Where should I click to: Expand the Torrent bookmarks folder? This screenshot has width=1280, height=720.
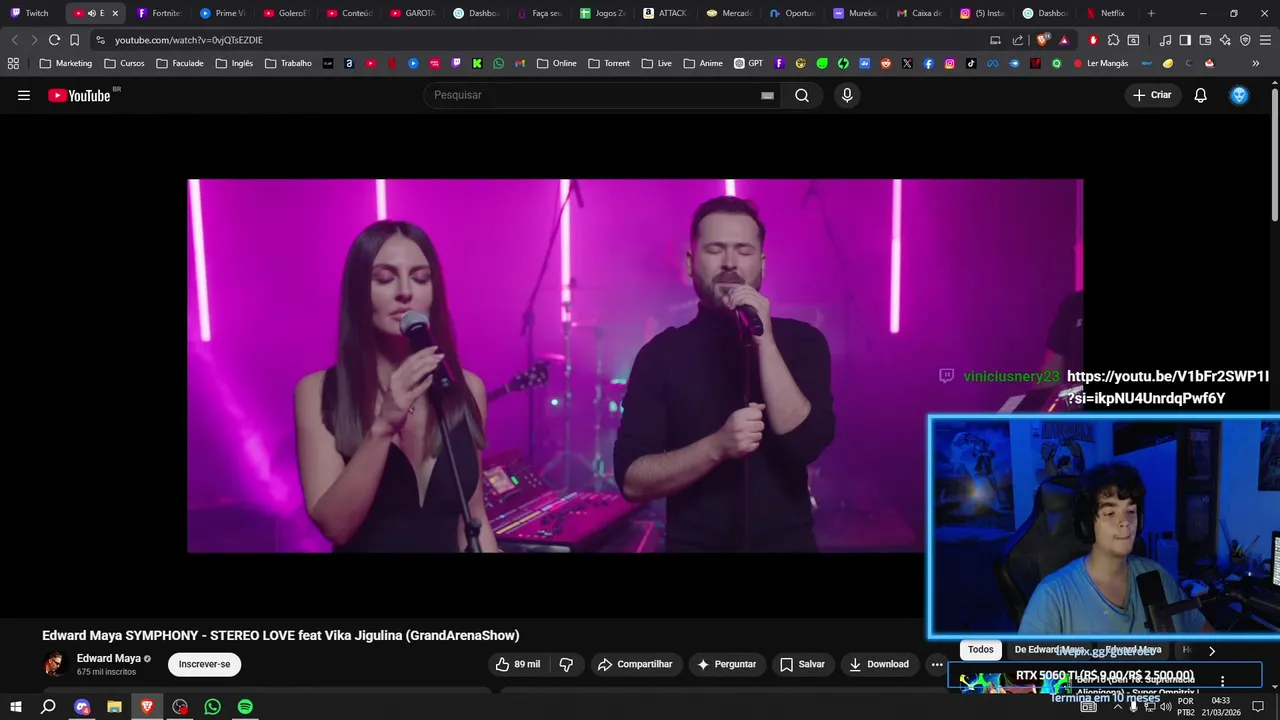point(609,63)
